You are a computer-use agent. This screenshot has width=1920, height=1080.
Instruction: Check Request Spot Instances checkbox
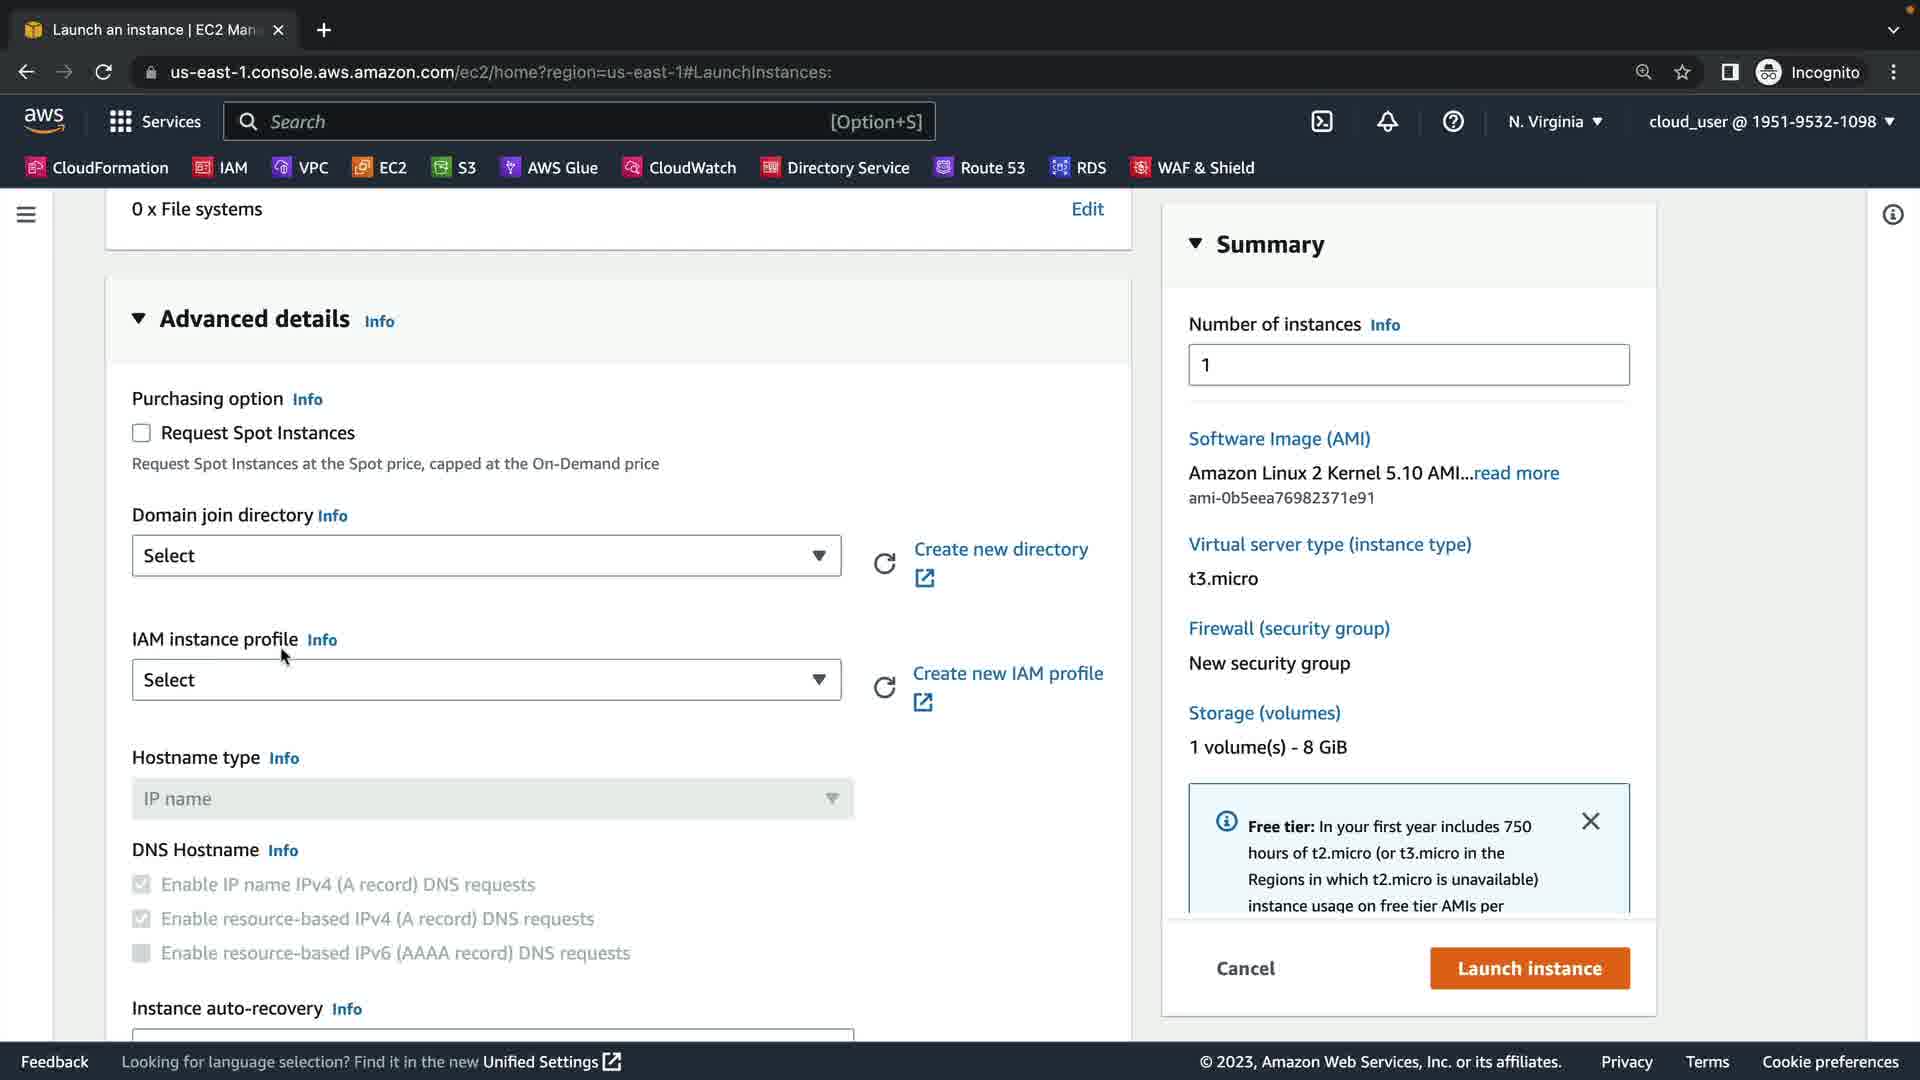pos(141,433)
